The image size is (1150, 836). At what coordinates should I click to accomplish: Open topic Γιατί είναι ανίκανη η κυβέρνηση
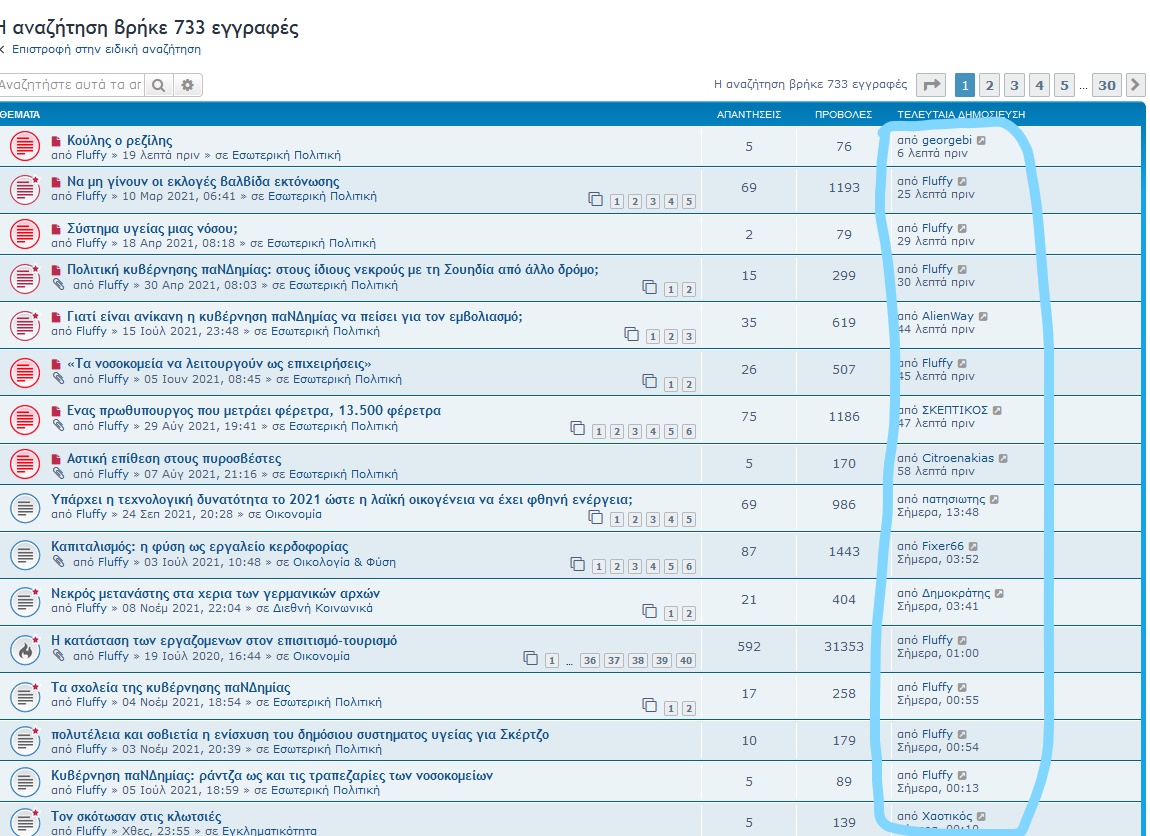pos(295,316)
